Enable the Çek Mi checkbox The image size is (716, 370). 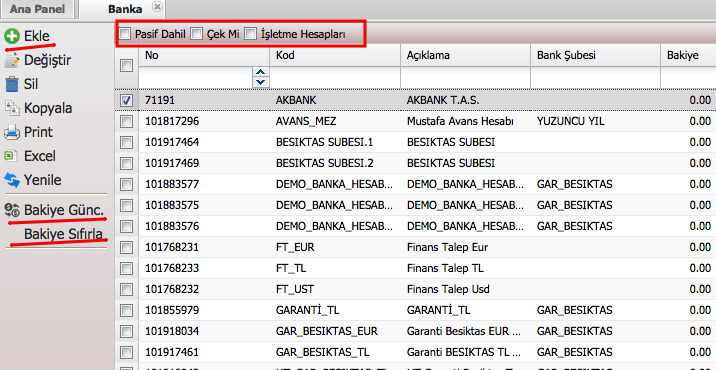pos(196,34)
